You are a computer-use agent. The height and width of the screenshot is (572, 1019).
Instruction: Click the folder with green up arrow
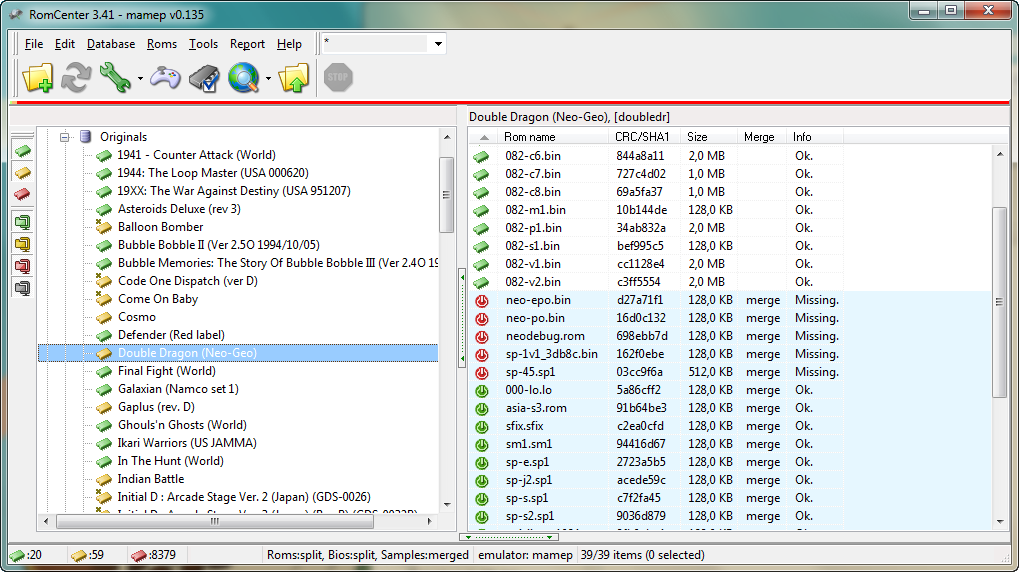pyautogui.click(x=294, y=78)
